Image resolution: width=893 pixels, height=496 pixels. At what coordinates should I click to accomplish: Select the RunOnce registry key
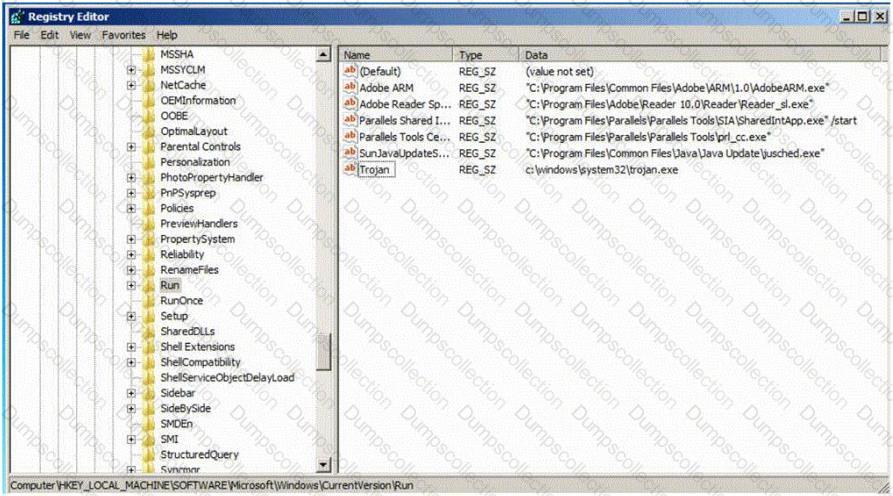(181, 300)
